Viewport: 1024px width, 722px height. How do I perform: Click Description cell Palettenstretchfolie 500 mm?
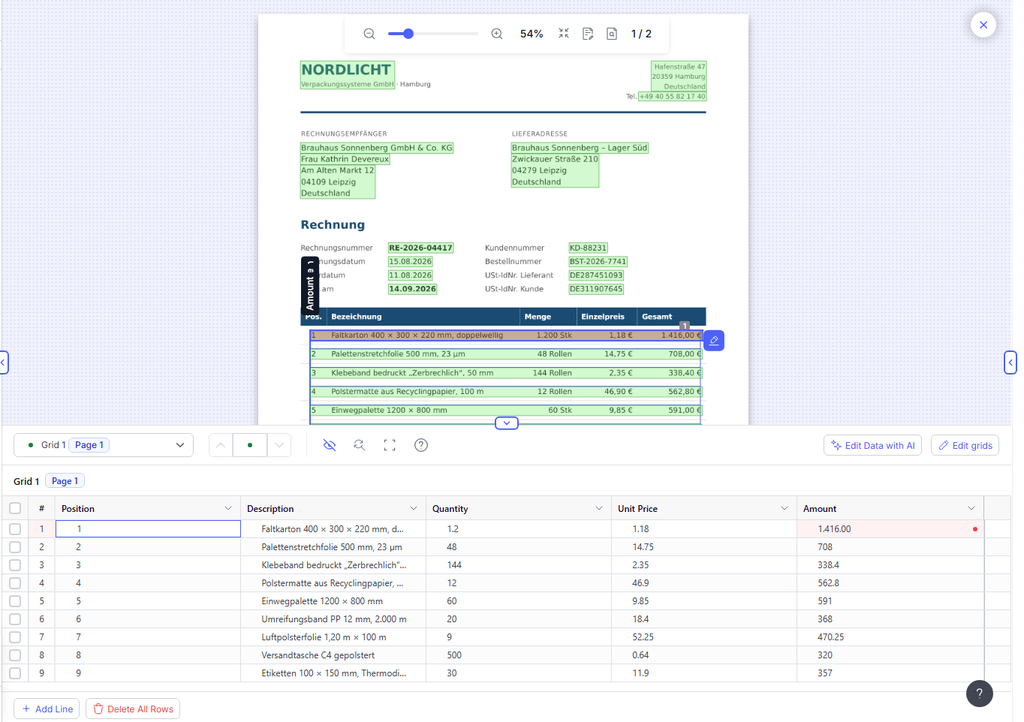333,547
